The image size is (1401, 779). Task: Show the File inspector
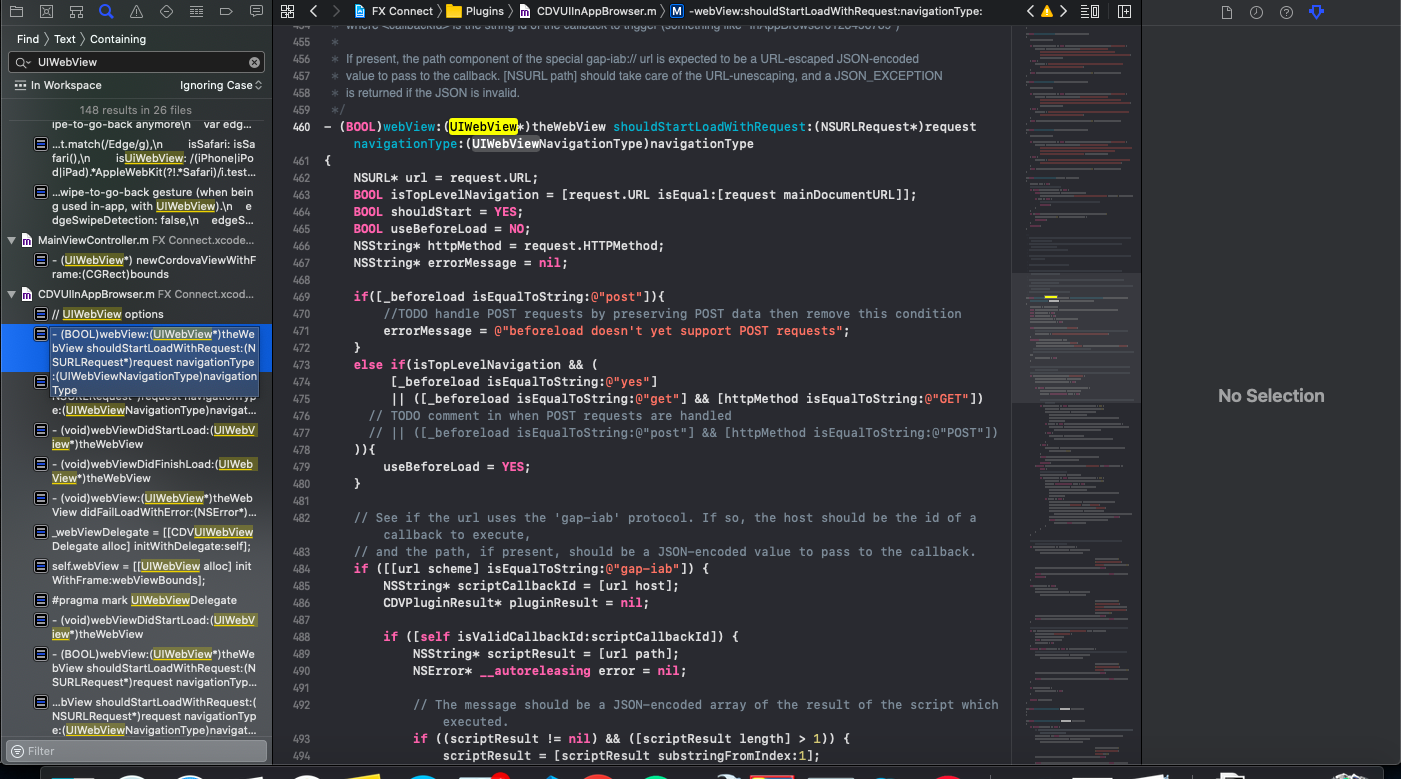click(1229, 11)
